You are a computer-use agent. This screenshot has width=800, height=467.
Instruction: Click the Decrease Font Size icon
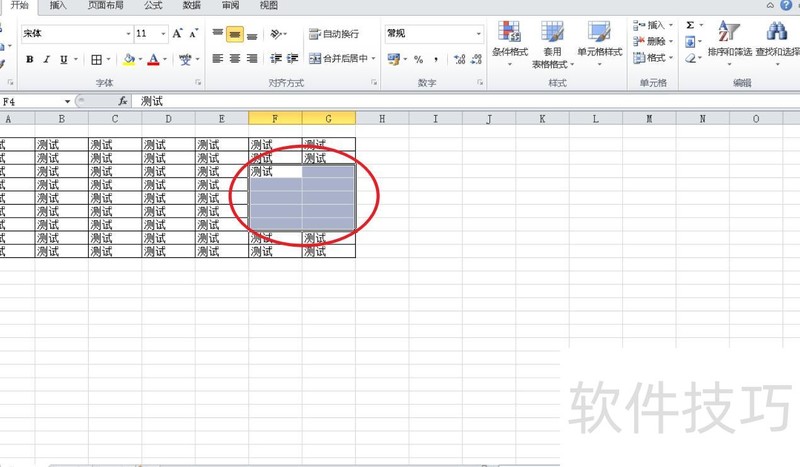click(193, 34)
